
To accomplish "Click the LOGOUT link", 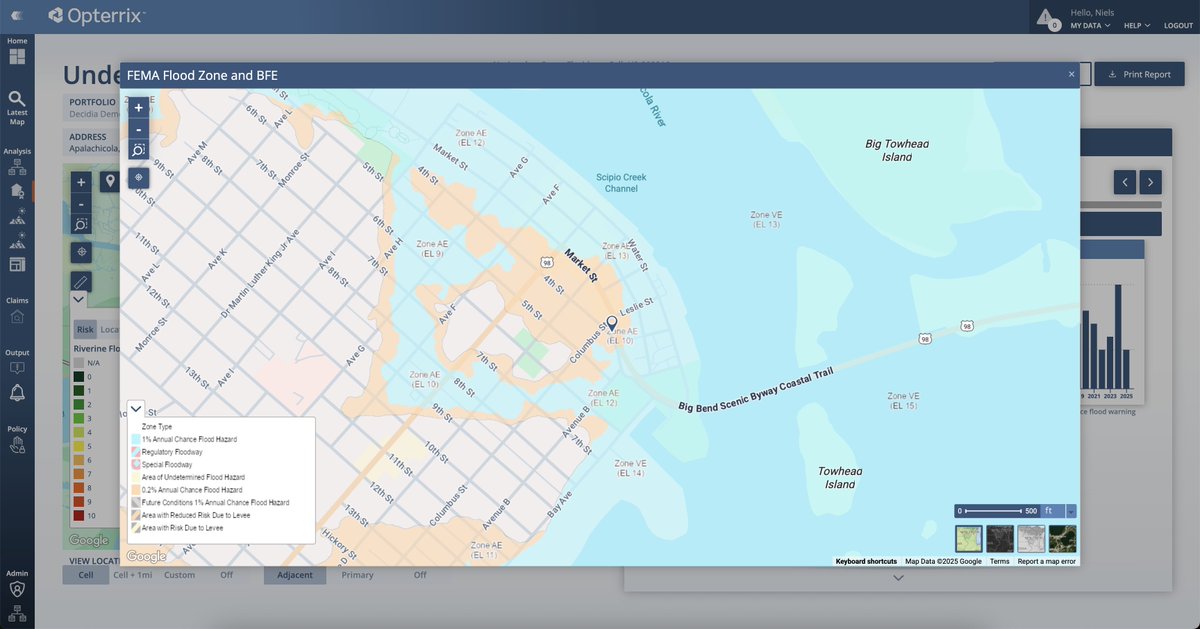I will point(1178,26).
